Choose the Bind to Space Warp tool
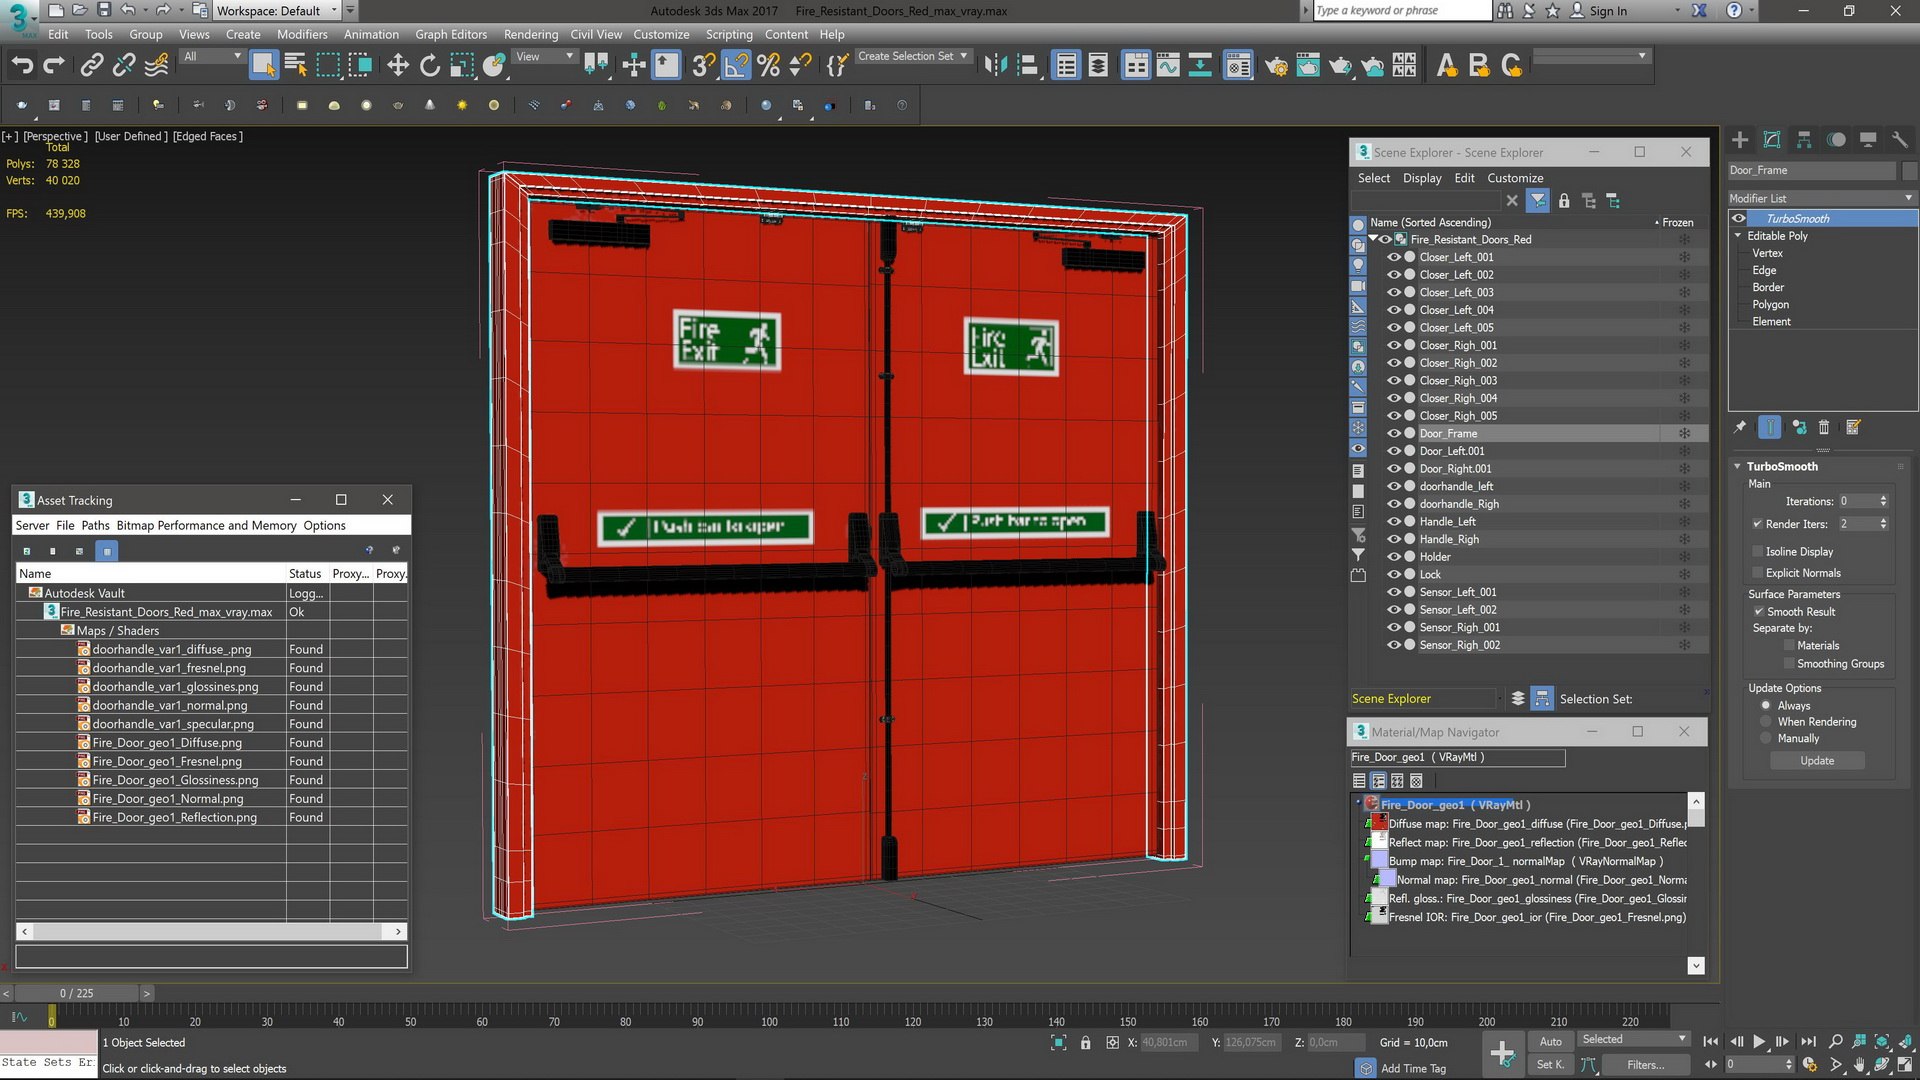The height and width of the screenshot is (1080, 1920). (x=156, y=65)
